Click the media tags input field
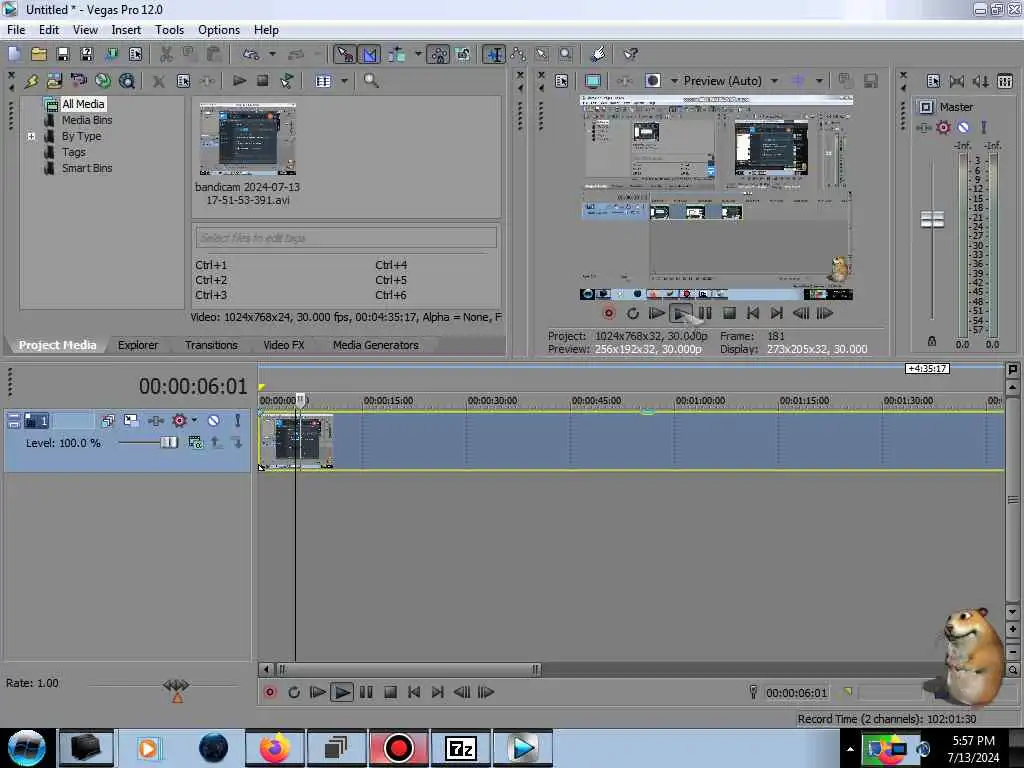Image resolution: width=1024 pixels, height=768 pixels. click(346, 238)
